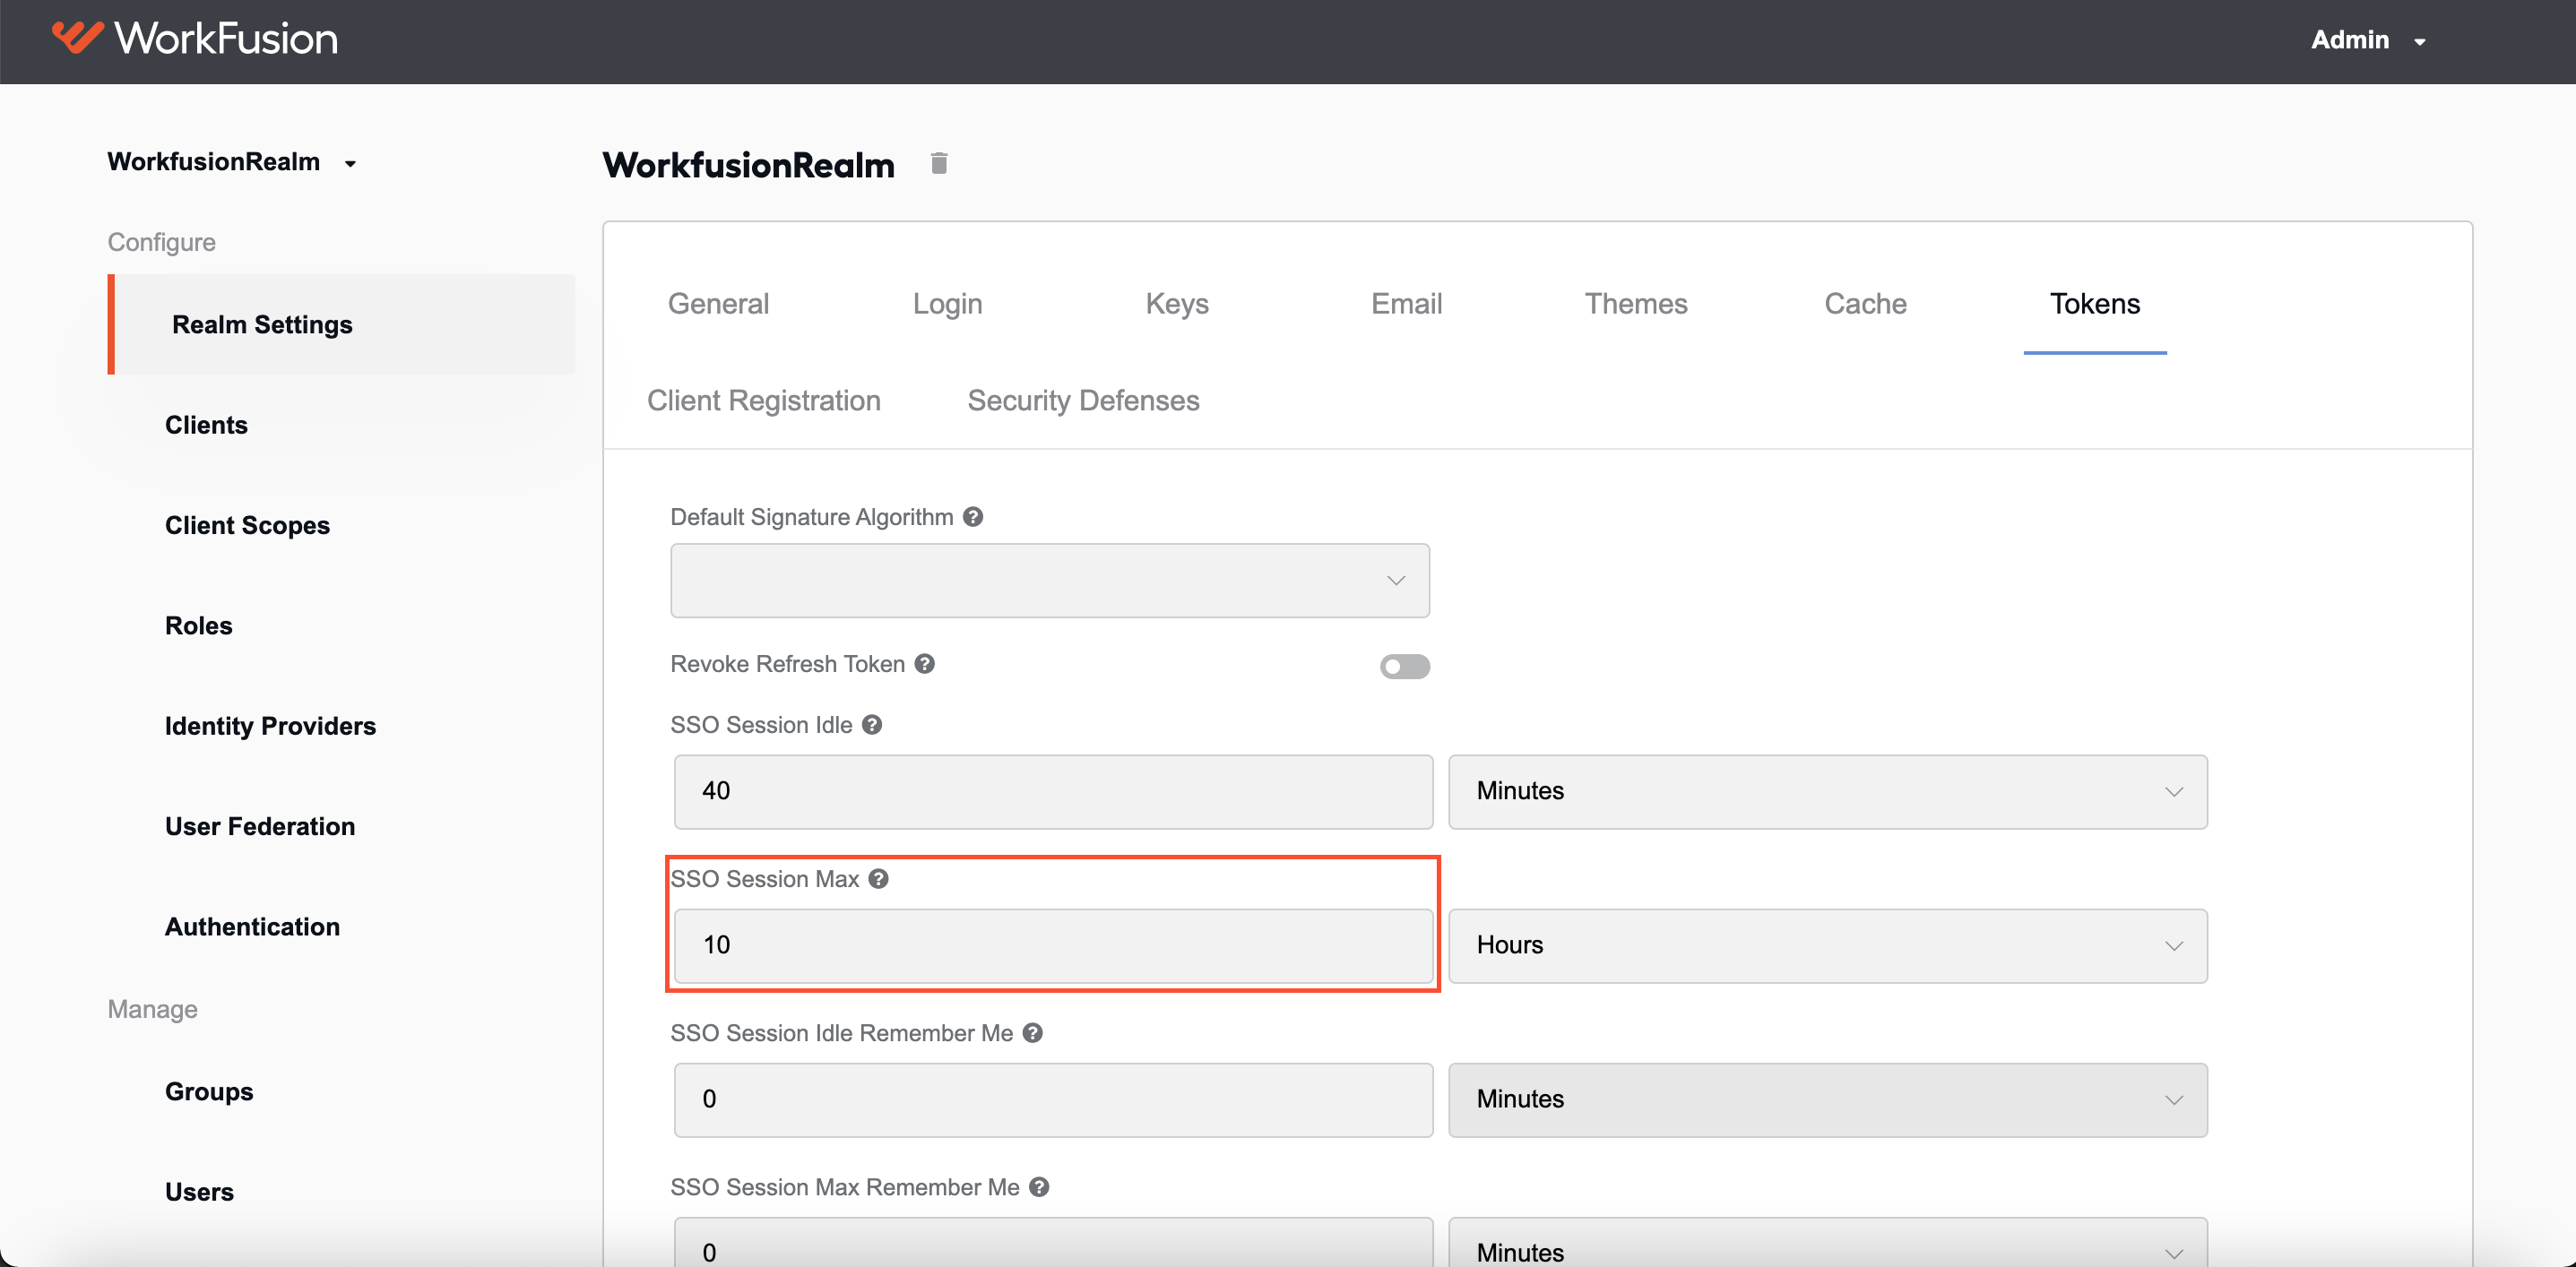Click SSO Session Idle Remember Me value field
Viewport: 2576px width, 1267px height.
tap(1053, 1100)
